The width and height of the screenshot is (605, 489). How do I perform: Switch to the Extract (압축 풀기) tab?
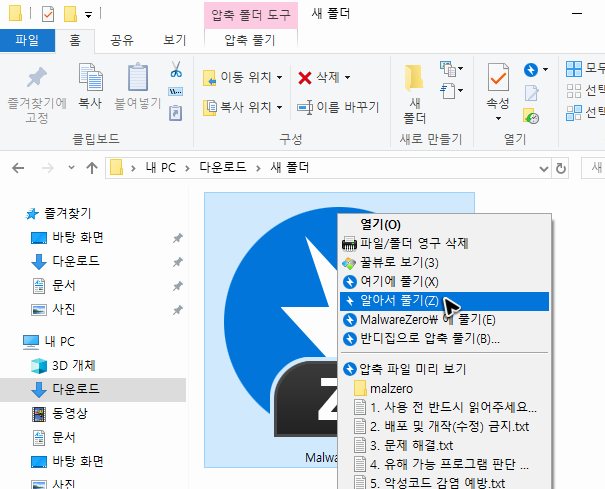[x=250, y=40]
